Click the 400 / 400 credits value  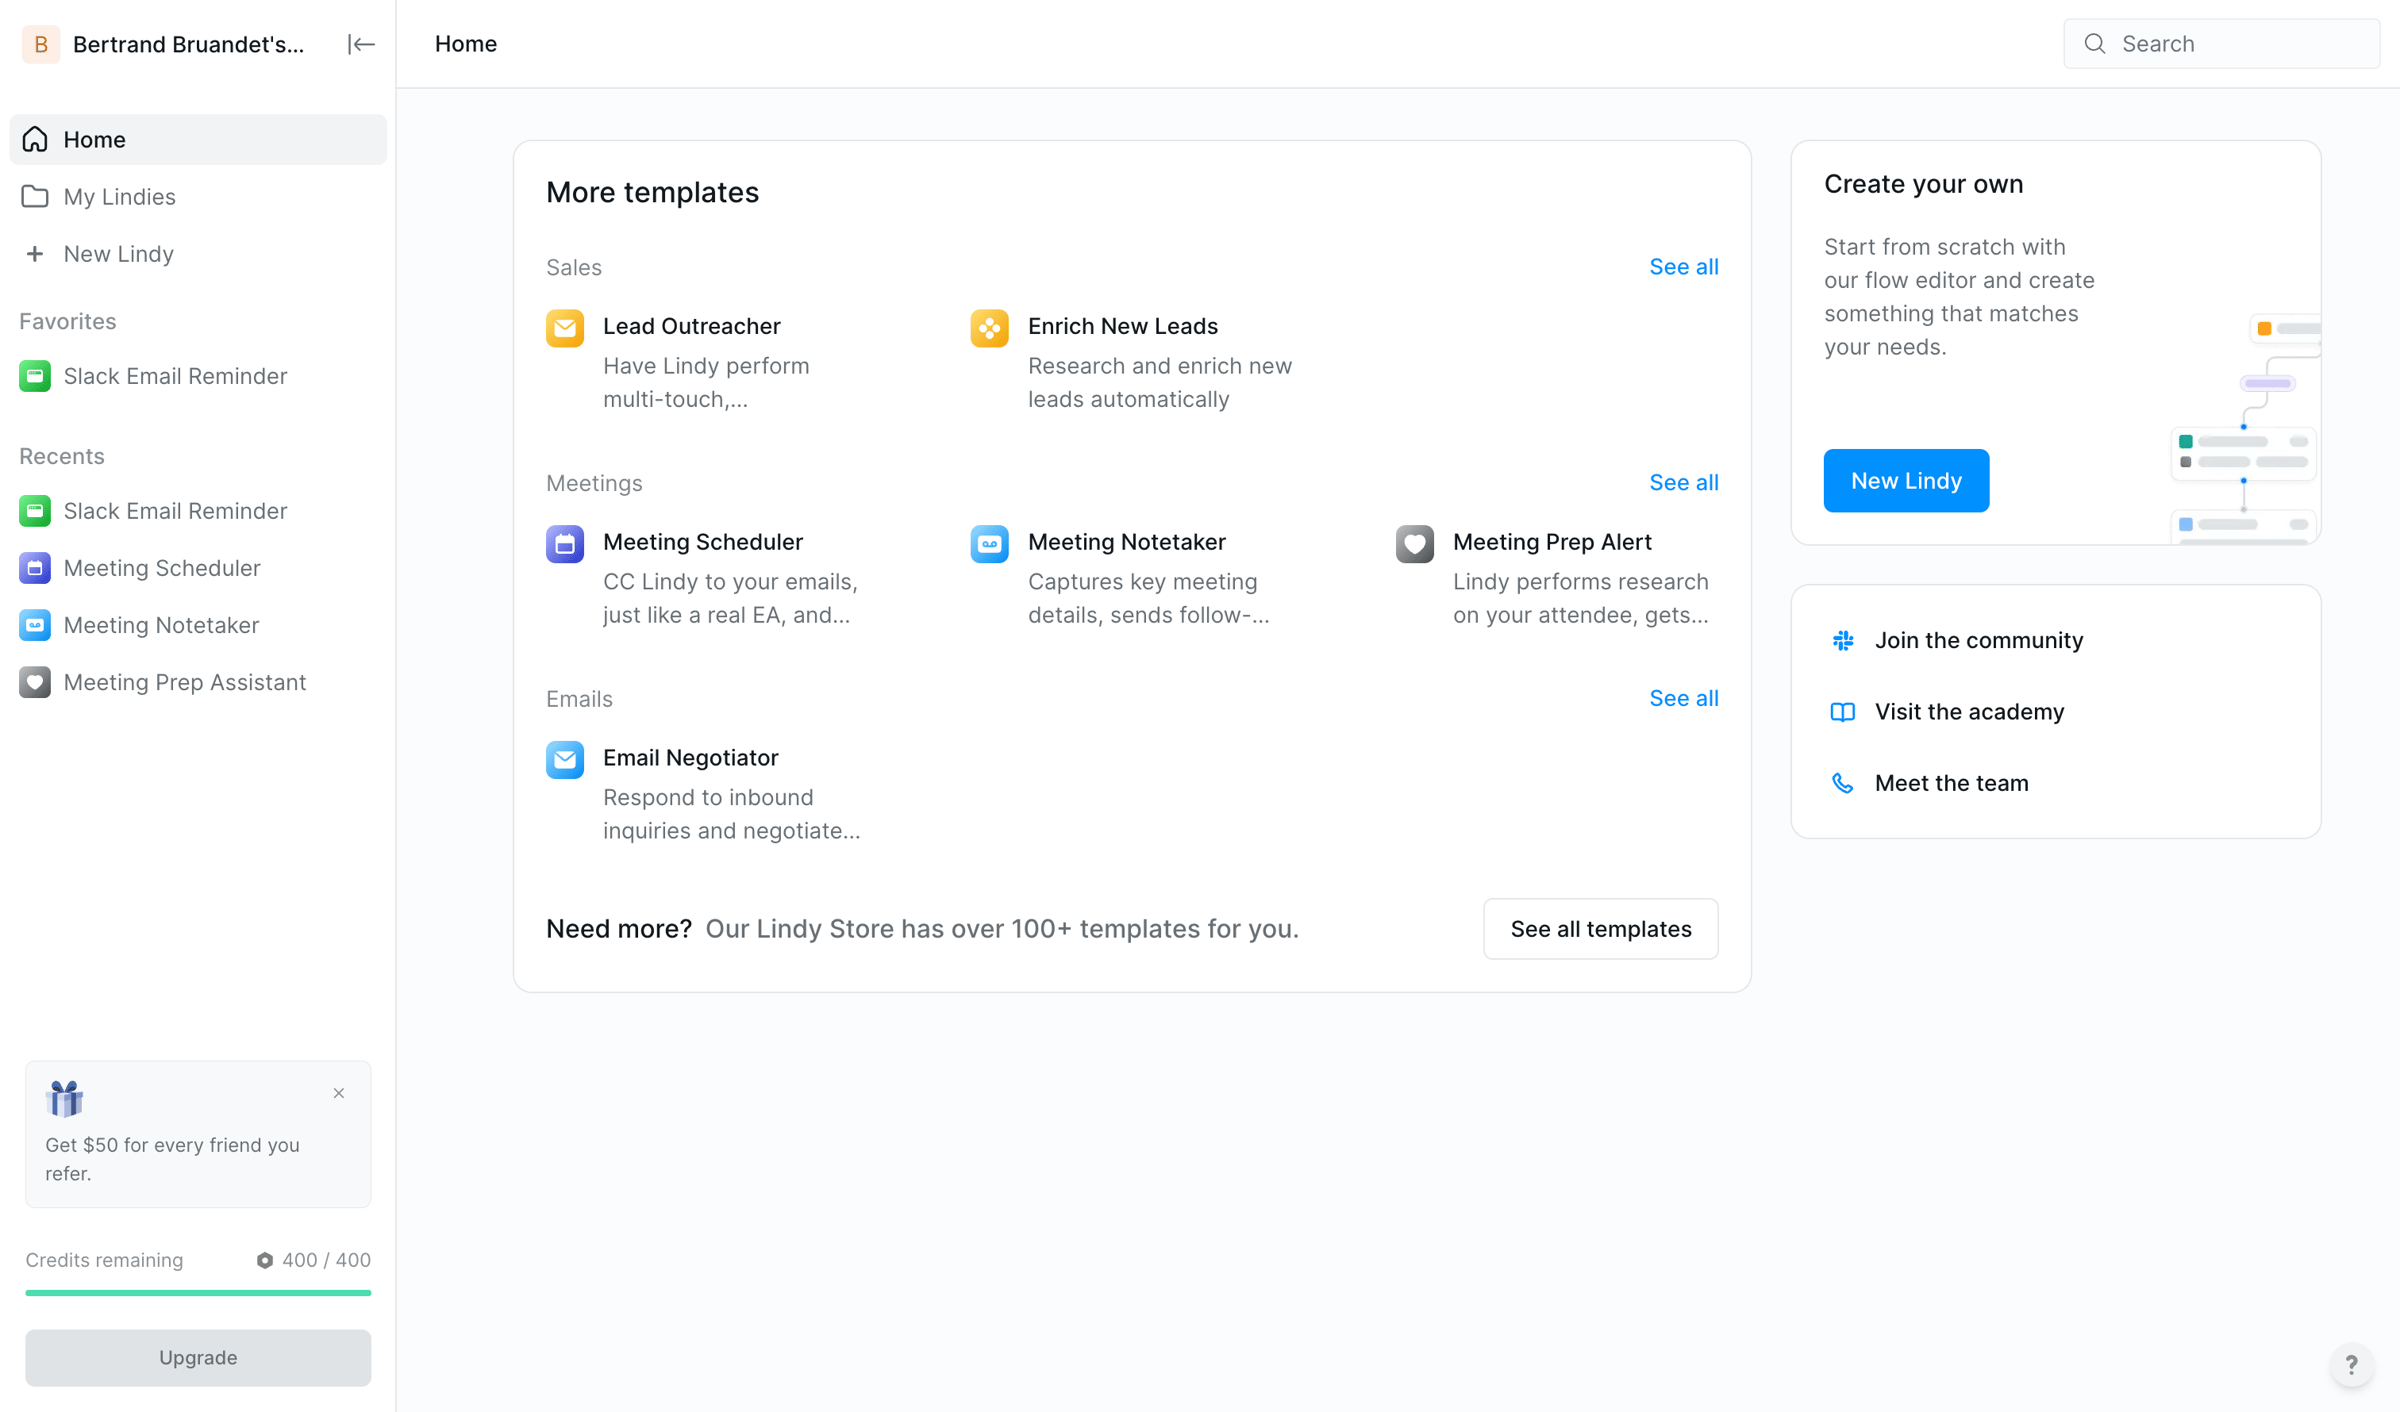[x=326, y=1260]
